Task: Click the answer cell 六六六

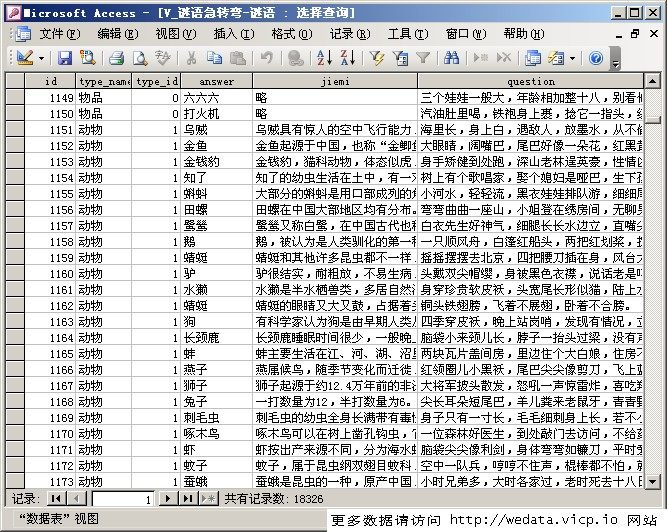Action: pyautogui.click(x=217, y=97)
